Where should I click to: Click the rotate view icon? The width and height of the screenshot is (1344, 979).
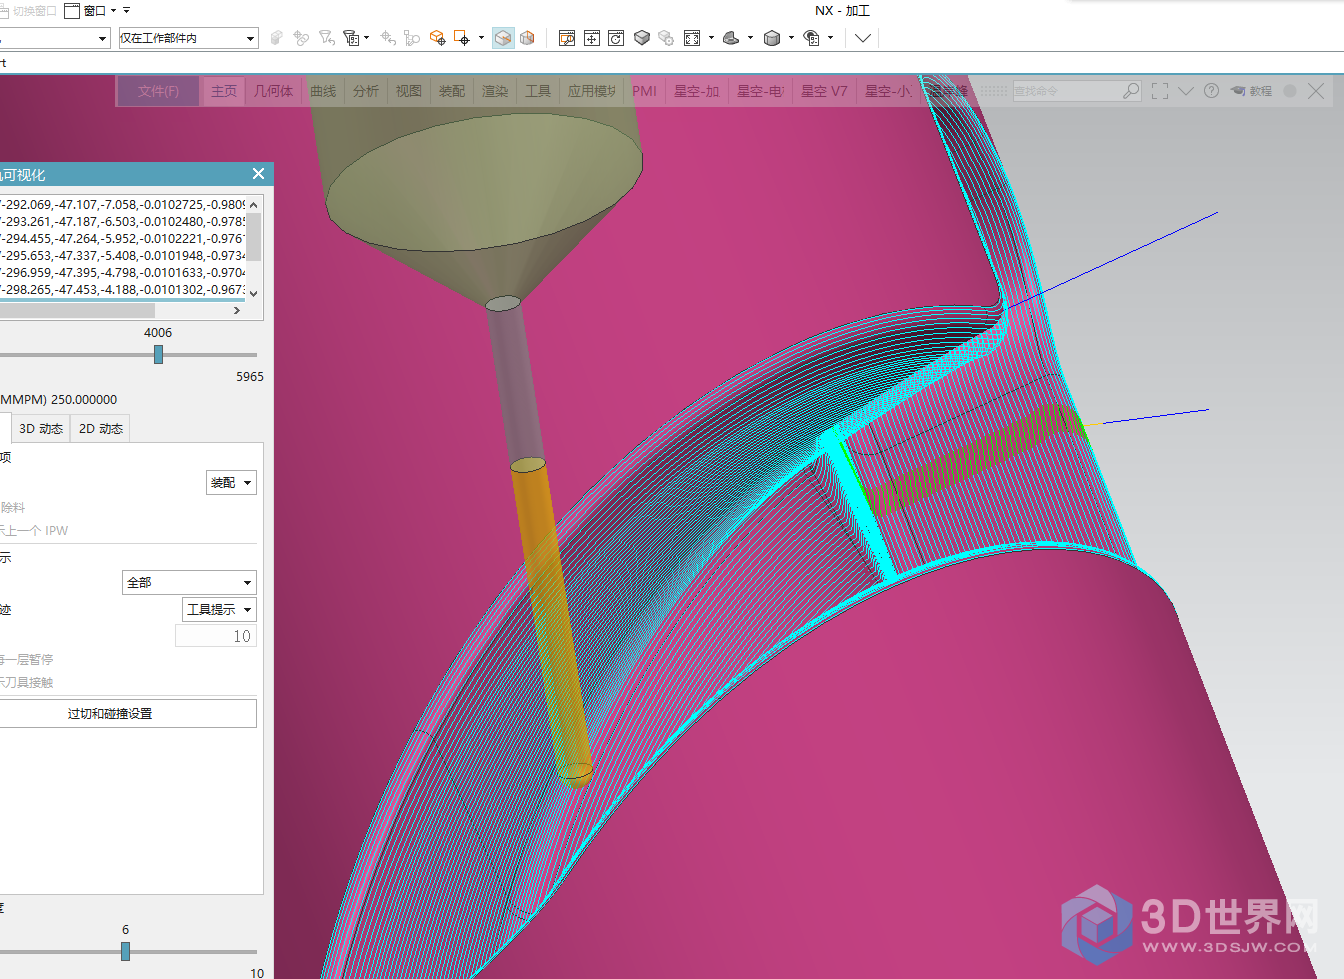point(616,38)
